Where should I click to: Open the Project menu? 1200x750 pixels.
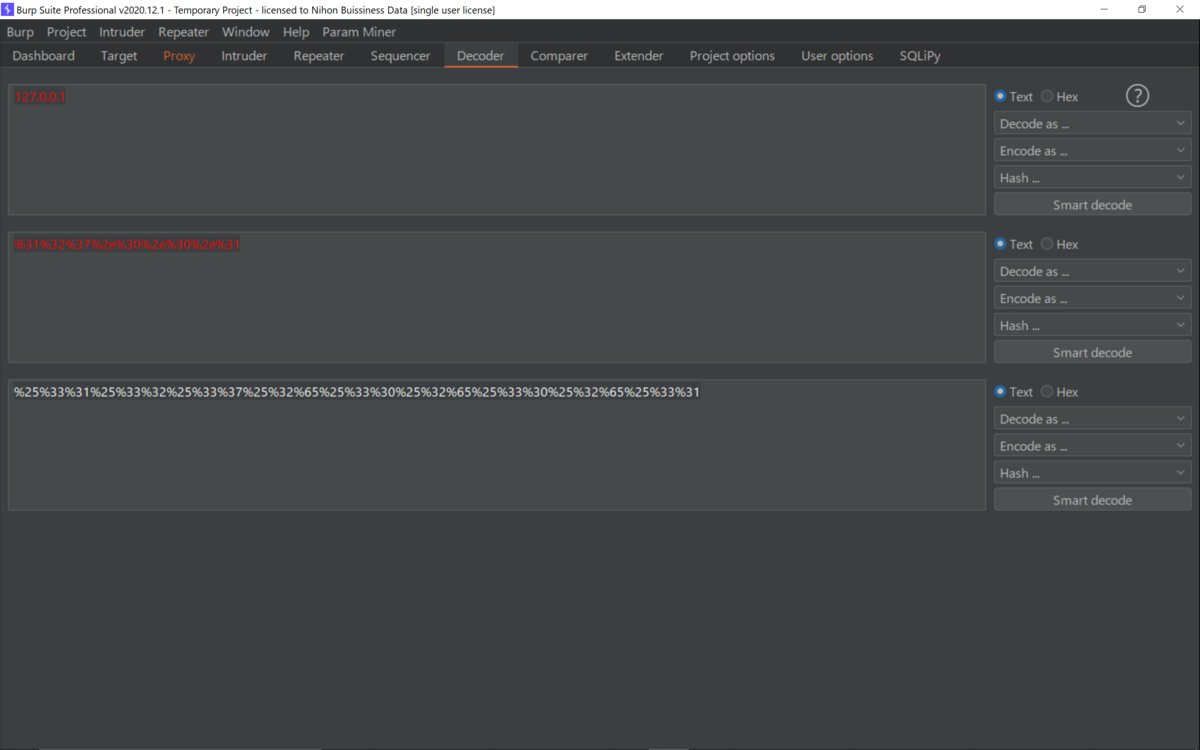point(66,32)
